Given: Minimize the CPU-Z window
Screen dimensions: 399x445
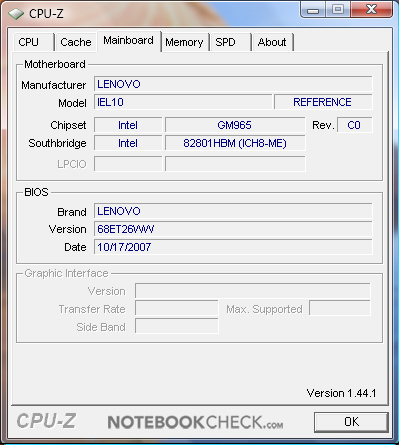Looking at the screenshot, I should 312,9.
